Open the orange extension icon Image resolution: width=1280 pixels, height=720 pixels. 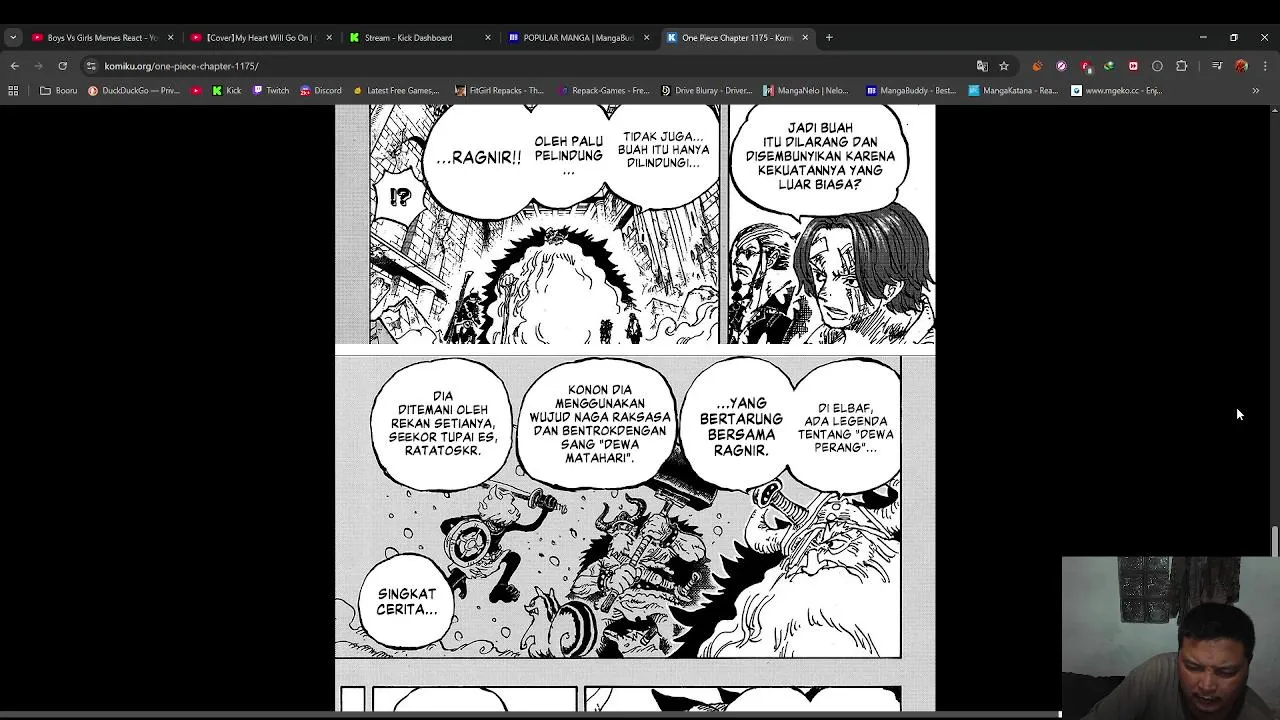[1037, 66]
